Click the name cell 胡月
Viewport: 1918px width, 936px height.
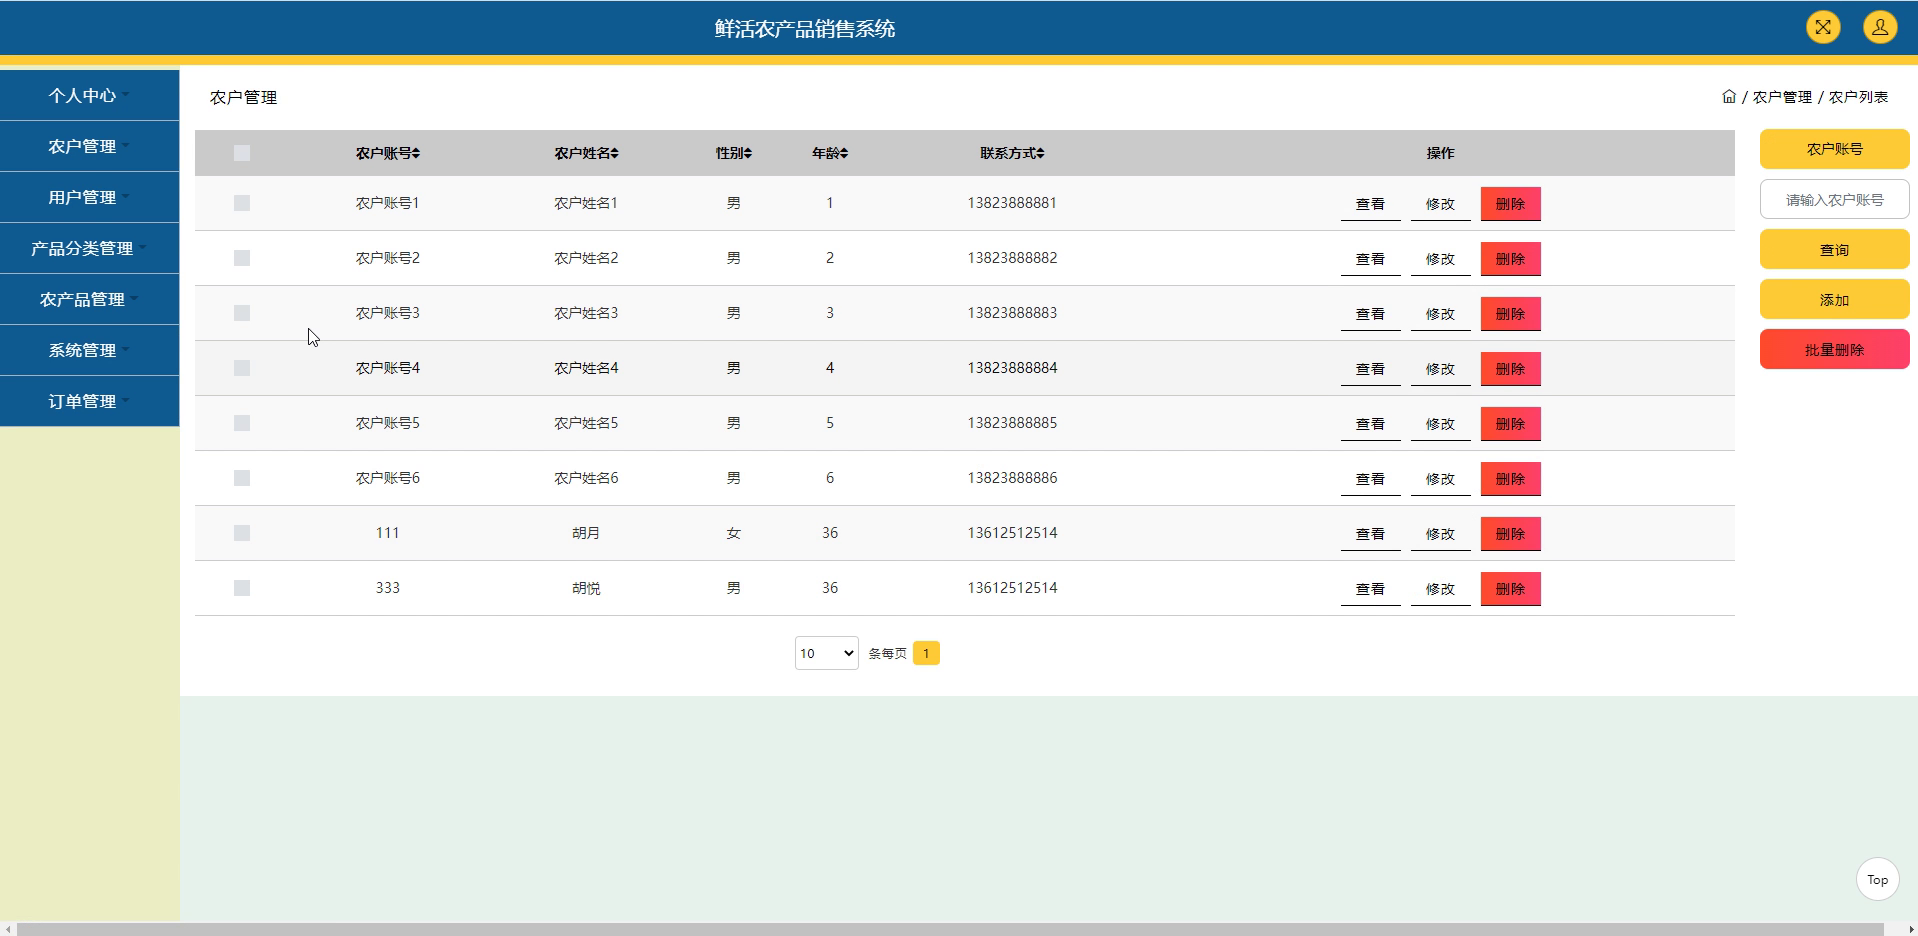[586, 533]
